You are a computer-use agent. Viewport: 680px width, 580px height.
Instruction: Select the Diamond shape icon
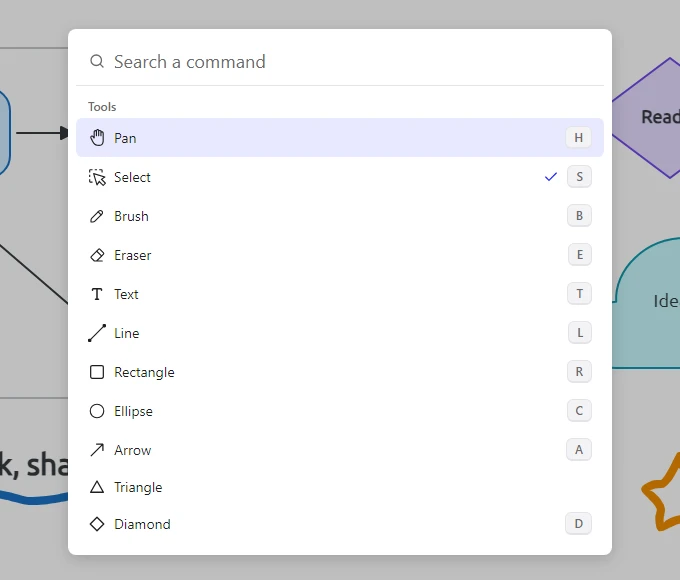[x=97, y=524]
